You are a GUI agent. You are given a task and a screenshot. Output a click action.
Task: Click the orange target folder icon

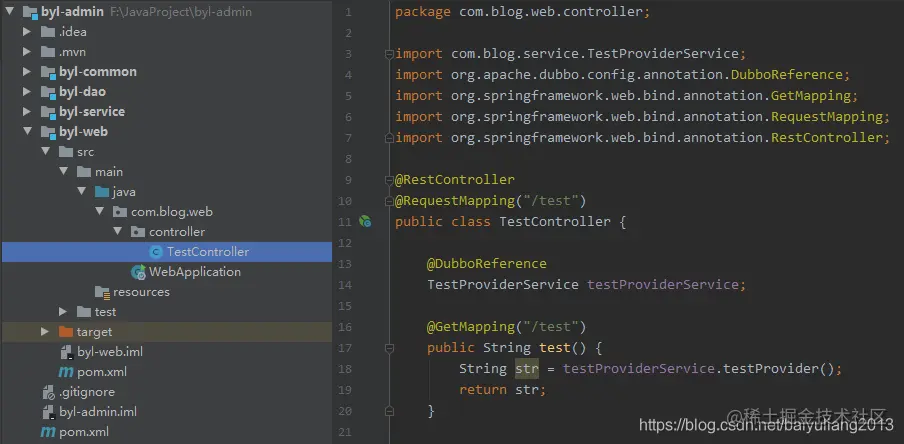pyautogui.click(x=66, y=332)
